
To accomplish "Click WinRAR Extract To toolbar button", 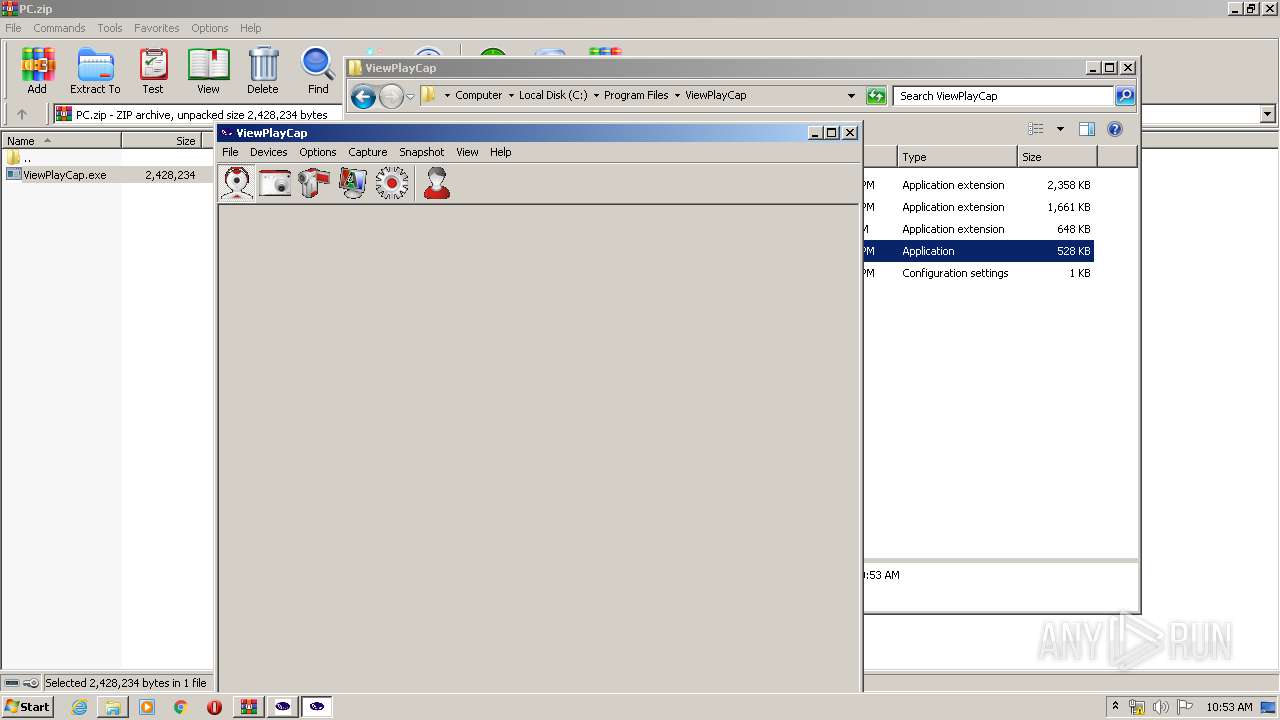I will pos(95,71).
